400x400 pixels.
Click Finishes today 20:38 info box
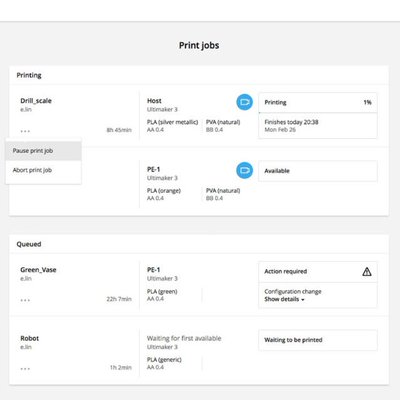click(318, 126)
